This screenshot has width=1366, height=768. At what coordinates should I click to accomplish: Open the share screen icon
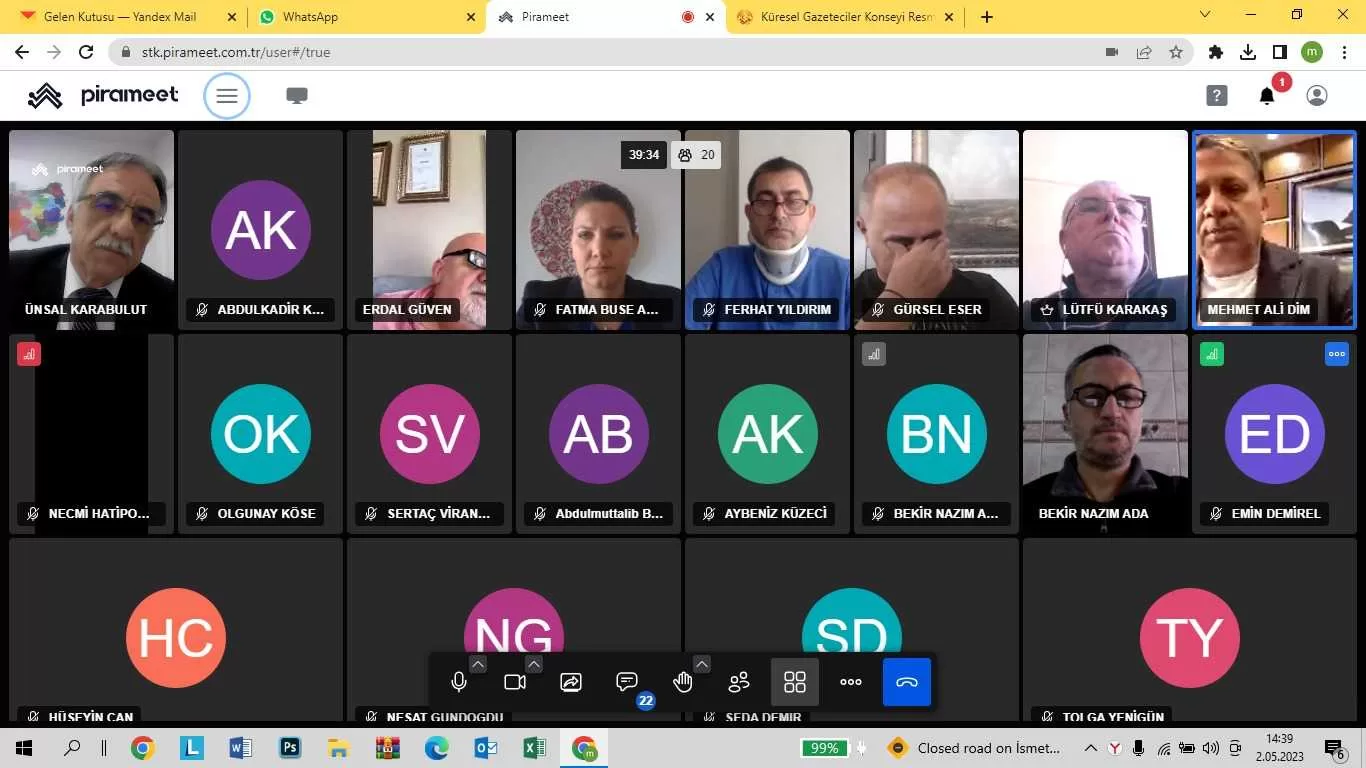(x=571, y=682)
